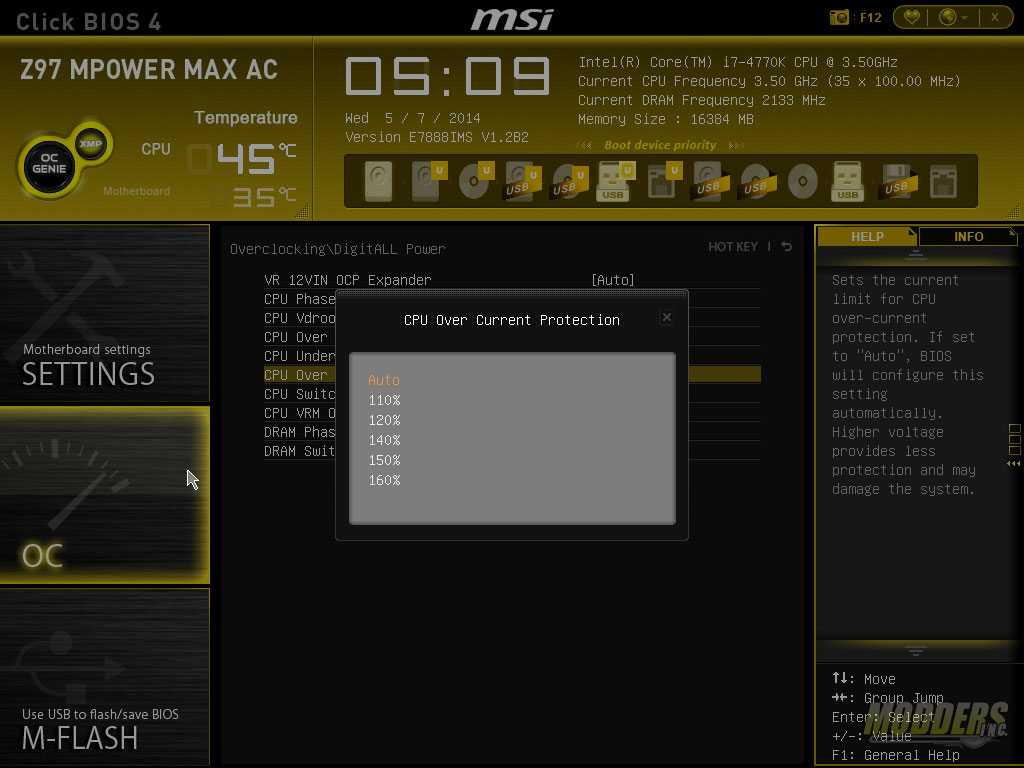Open the Motherboard SETTINGS section

(104, 313)
